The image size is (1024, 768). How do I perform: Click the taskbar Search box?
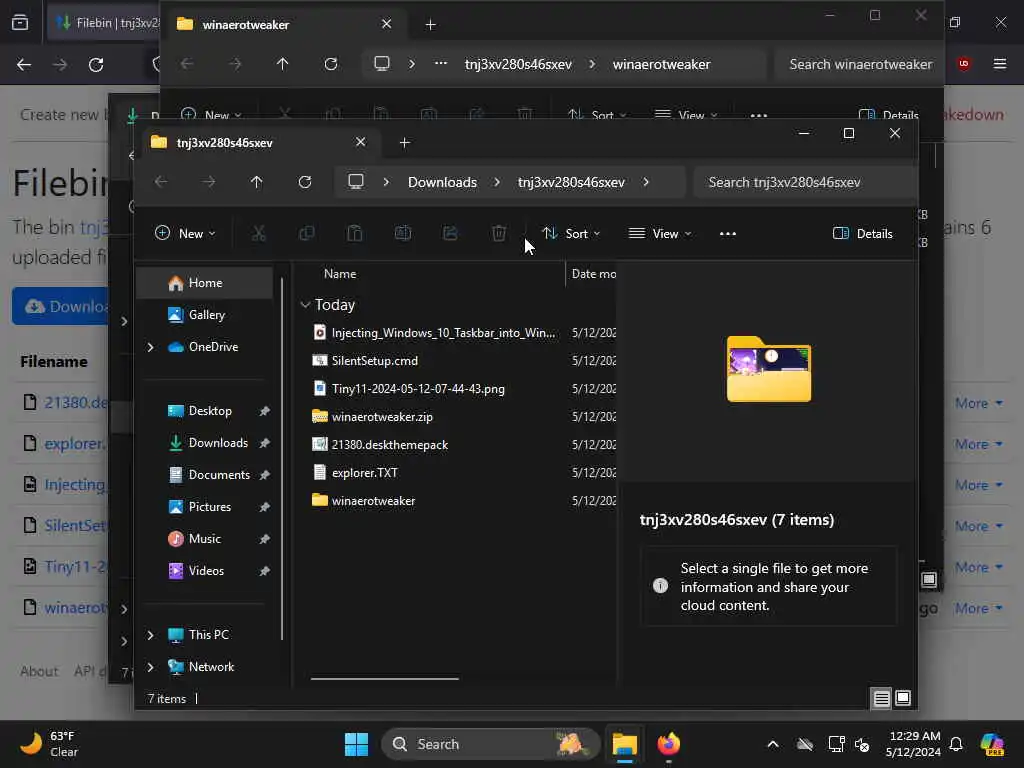490,744
